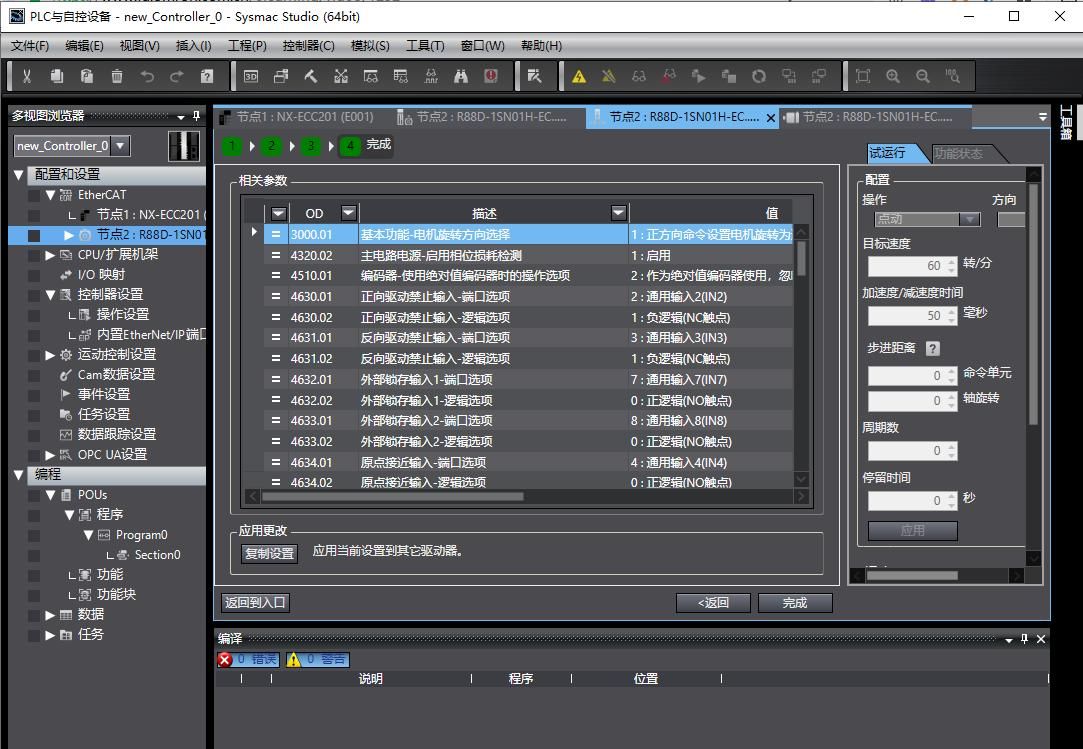Open the 描述 column filter dropdown

tap(618, 213)
